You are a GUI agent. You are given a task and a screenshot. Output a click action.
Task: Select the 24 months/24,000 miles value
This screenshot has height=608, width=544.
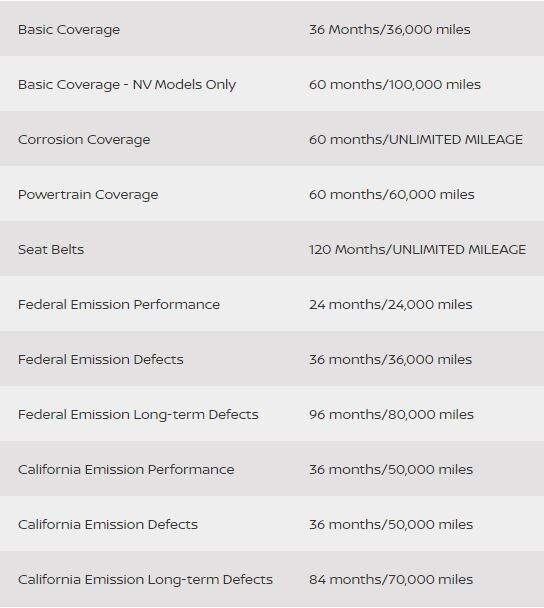tap(391, 305)
